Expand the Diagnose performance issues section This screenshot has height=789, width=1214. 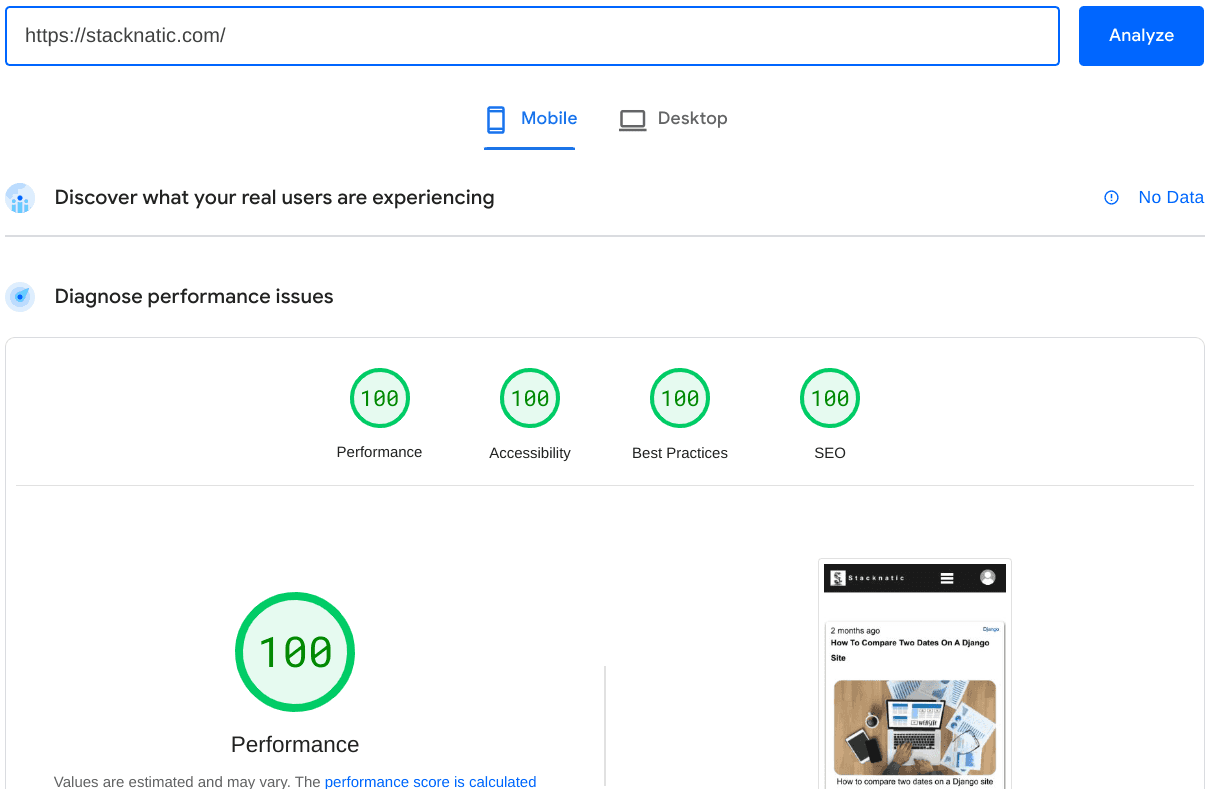[x=193, y=296]
